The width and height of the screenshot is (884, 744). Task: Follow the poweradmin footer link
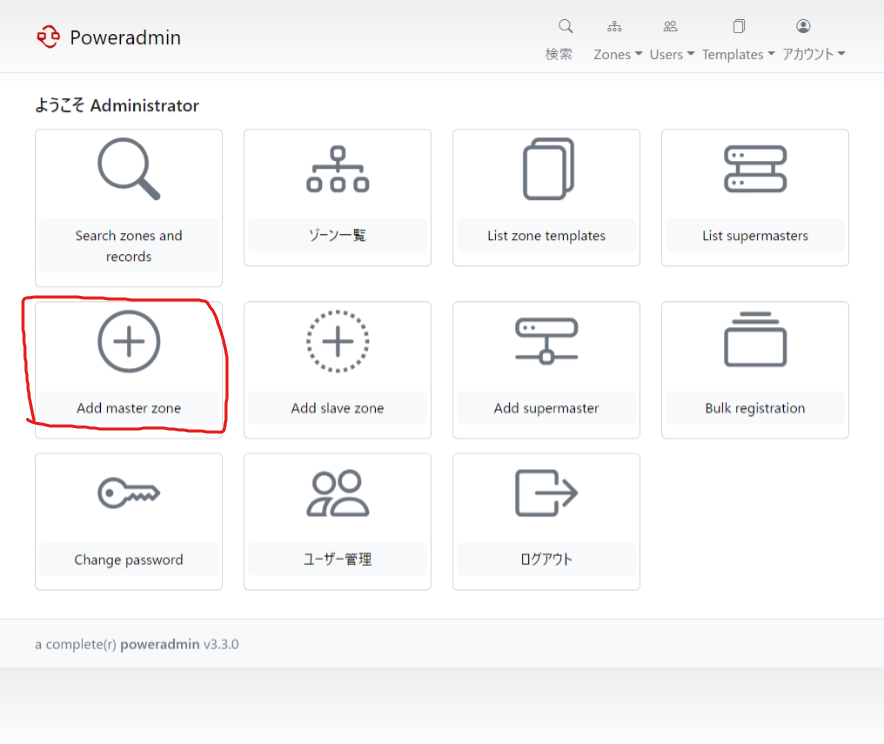coord(160,644)
